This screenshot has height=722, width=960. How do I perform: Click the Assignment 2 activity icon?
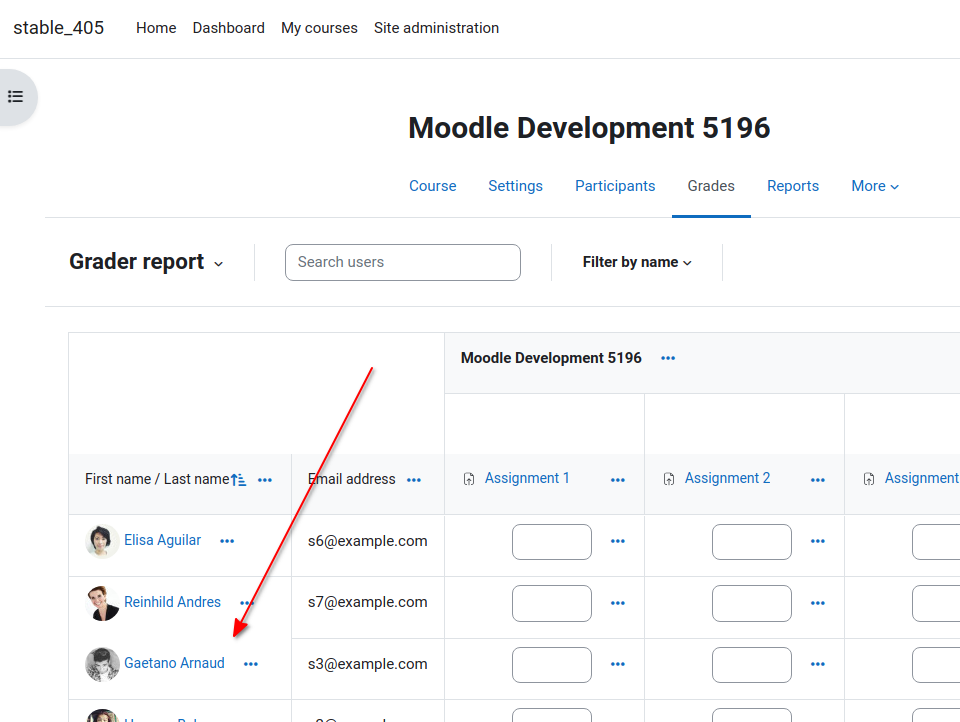(669, 479)
